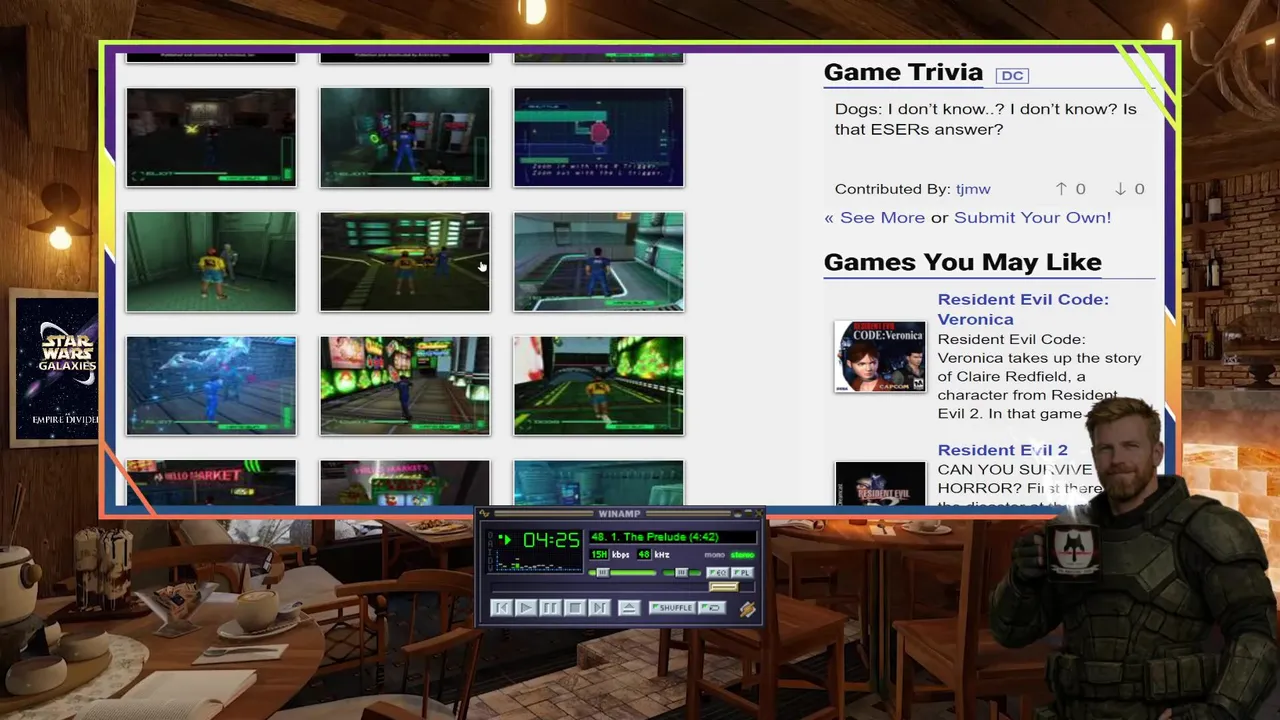1280x720 pixels.
Task: Open the dark room screenshot with yellow figure
Action: point(211,137)
